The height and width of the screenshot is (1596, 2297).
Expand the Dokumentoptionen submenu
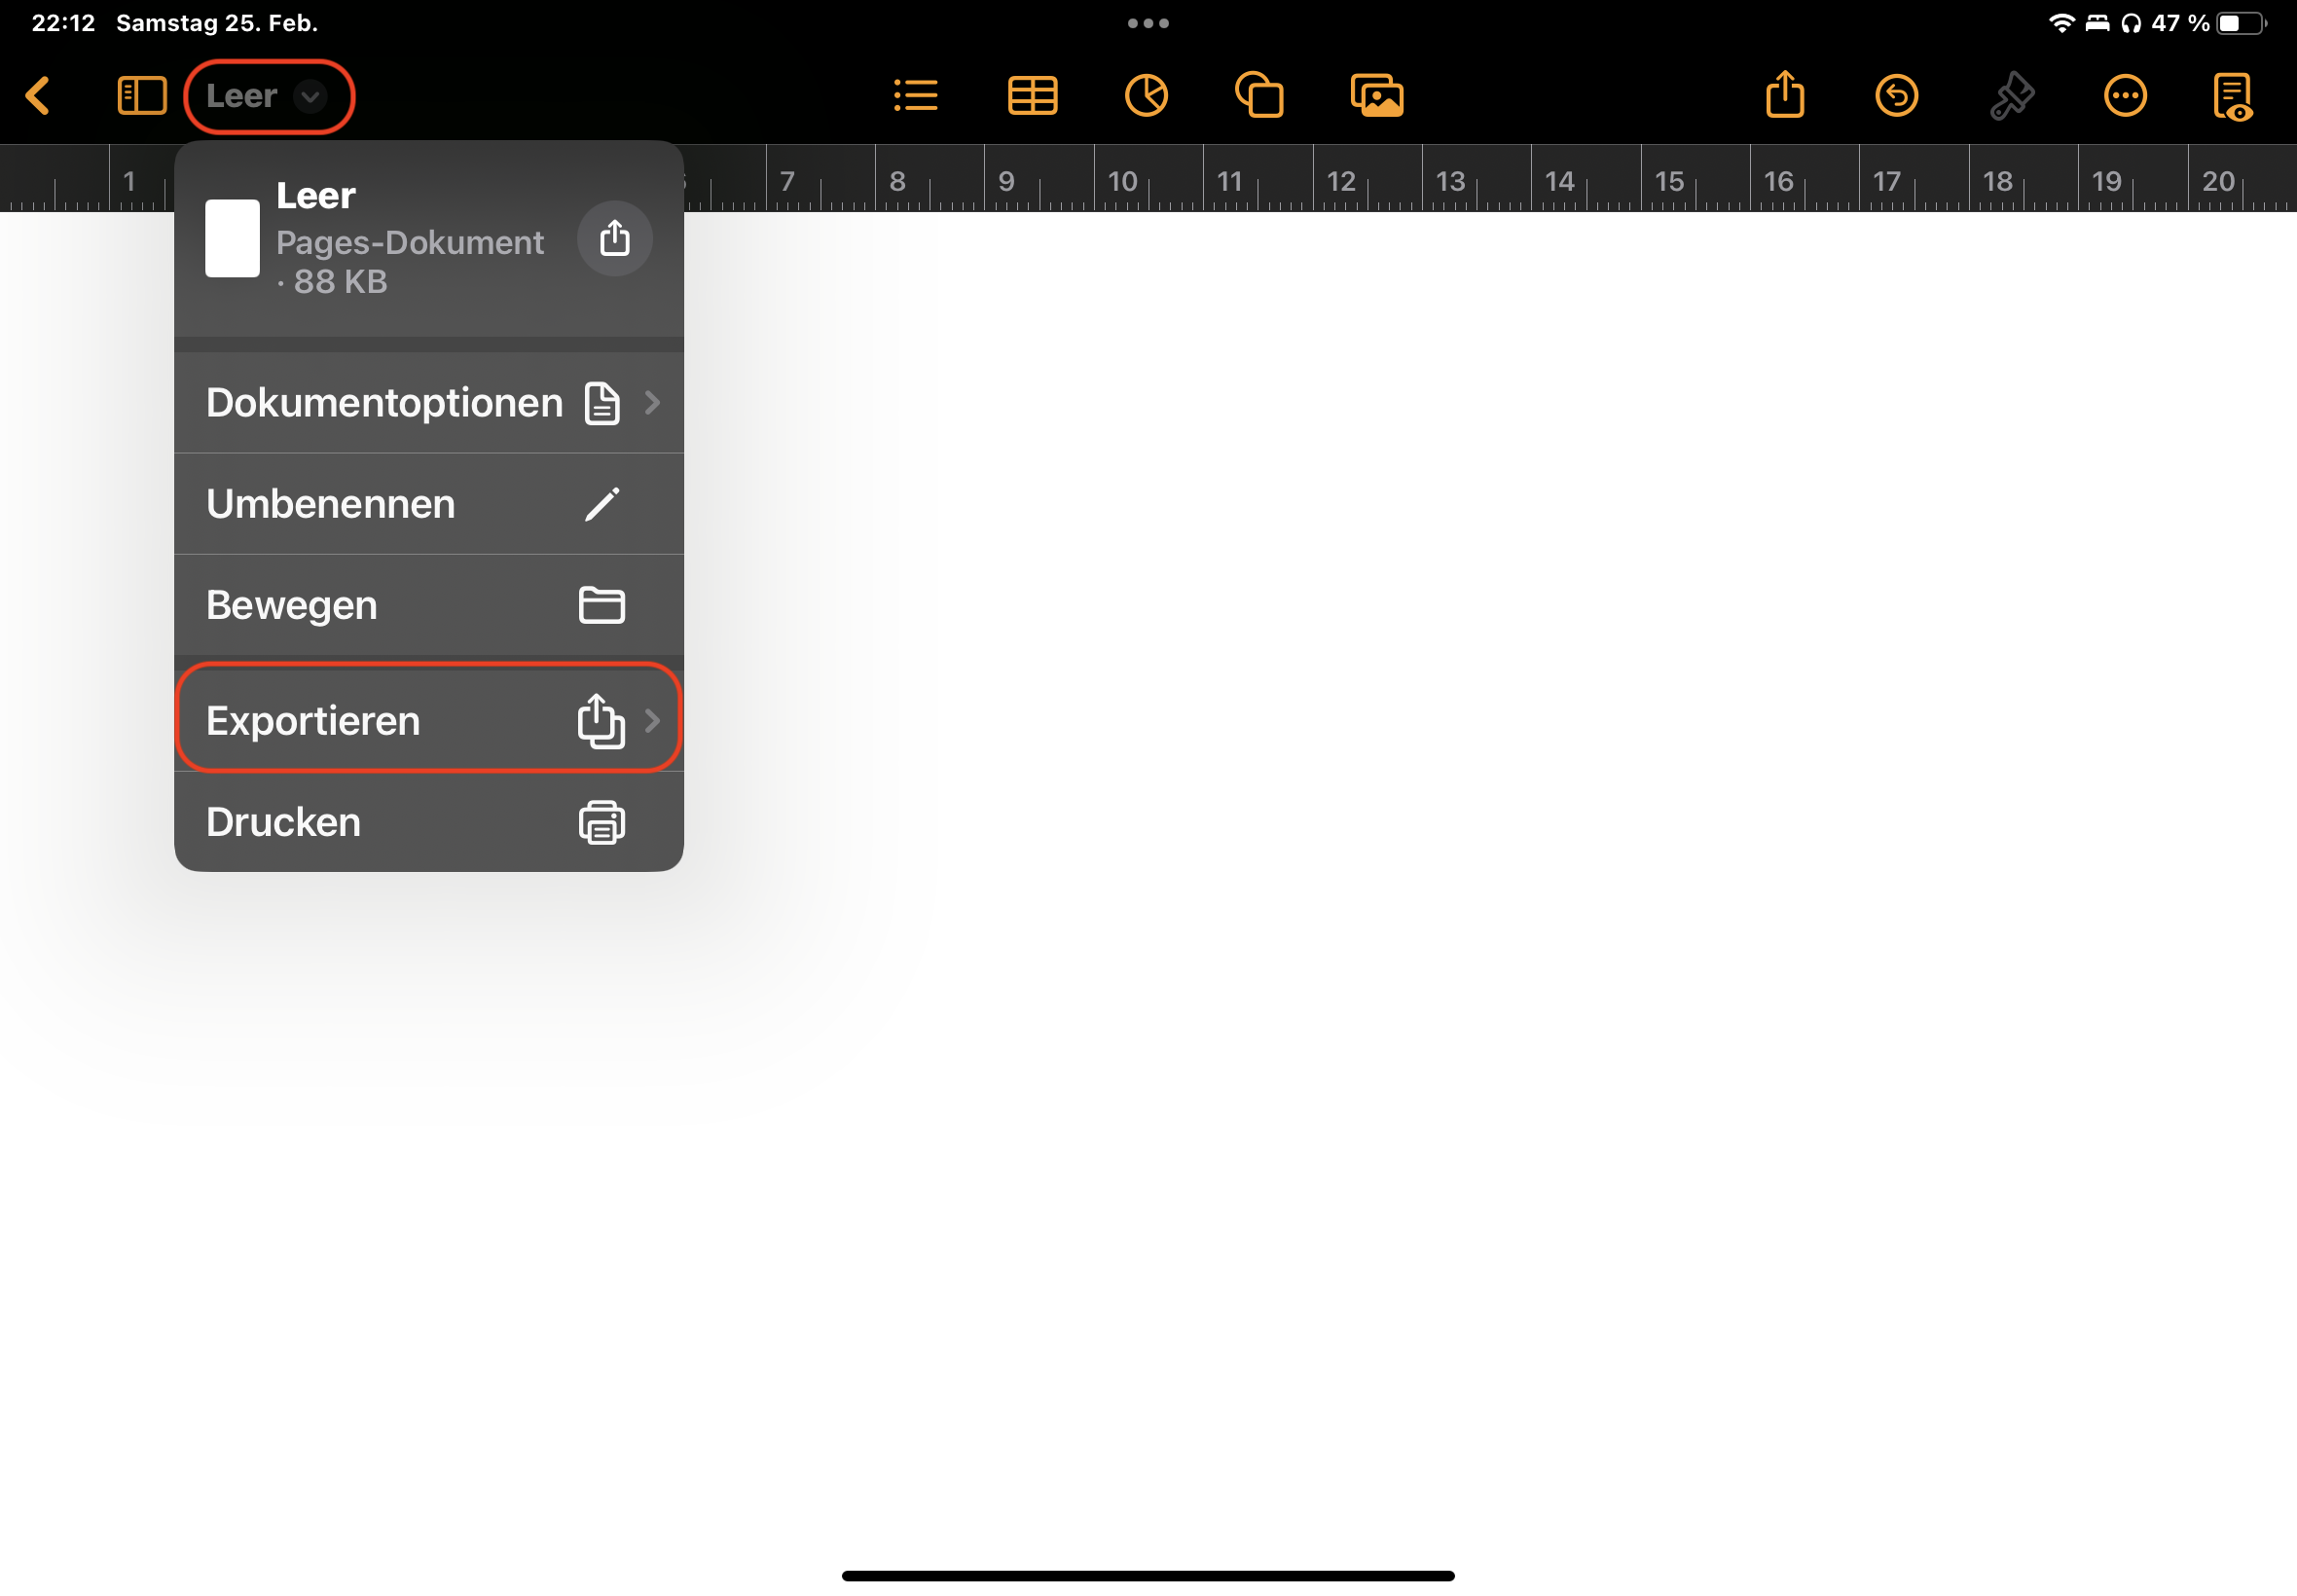click(x=428, y=403)
